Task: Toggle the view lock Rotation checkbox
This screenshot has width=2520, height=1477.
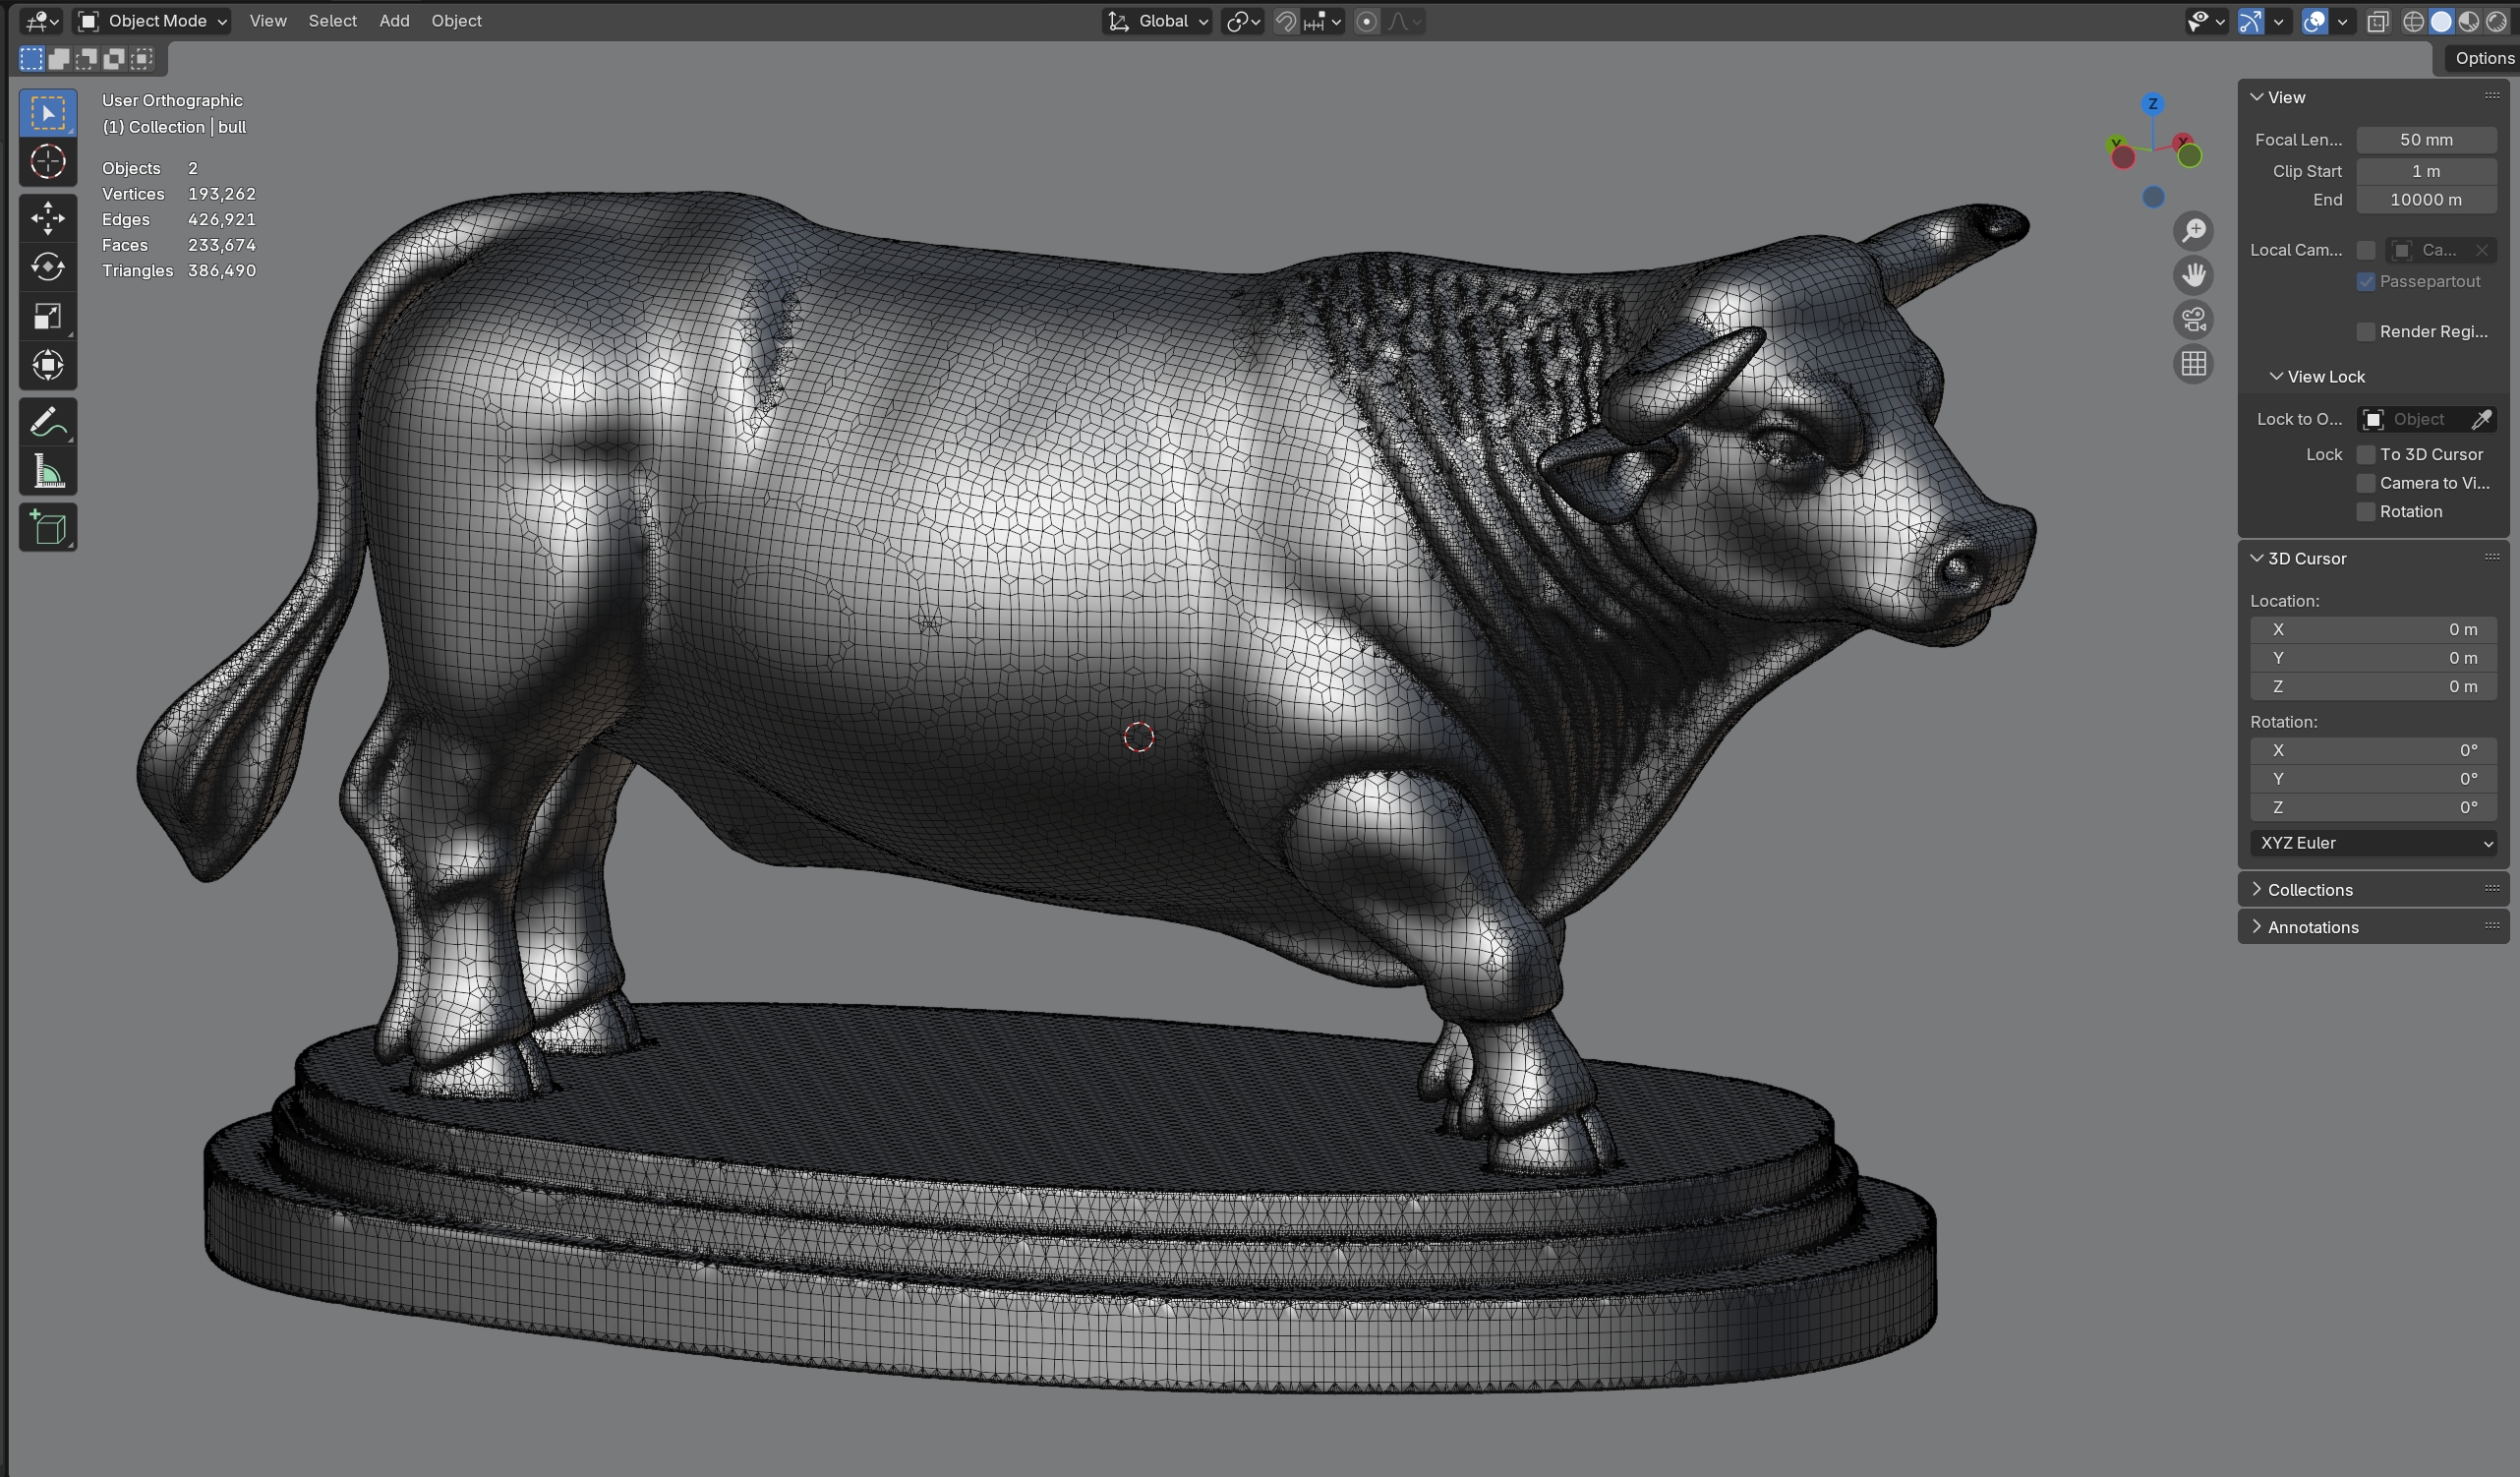Action: pos(2365,511)
